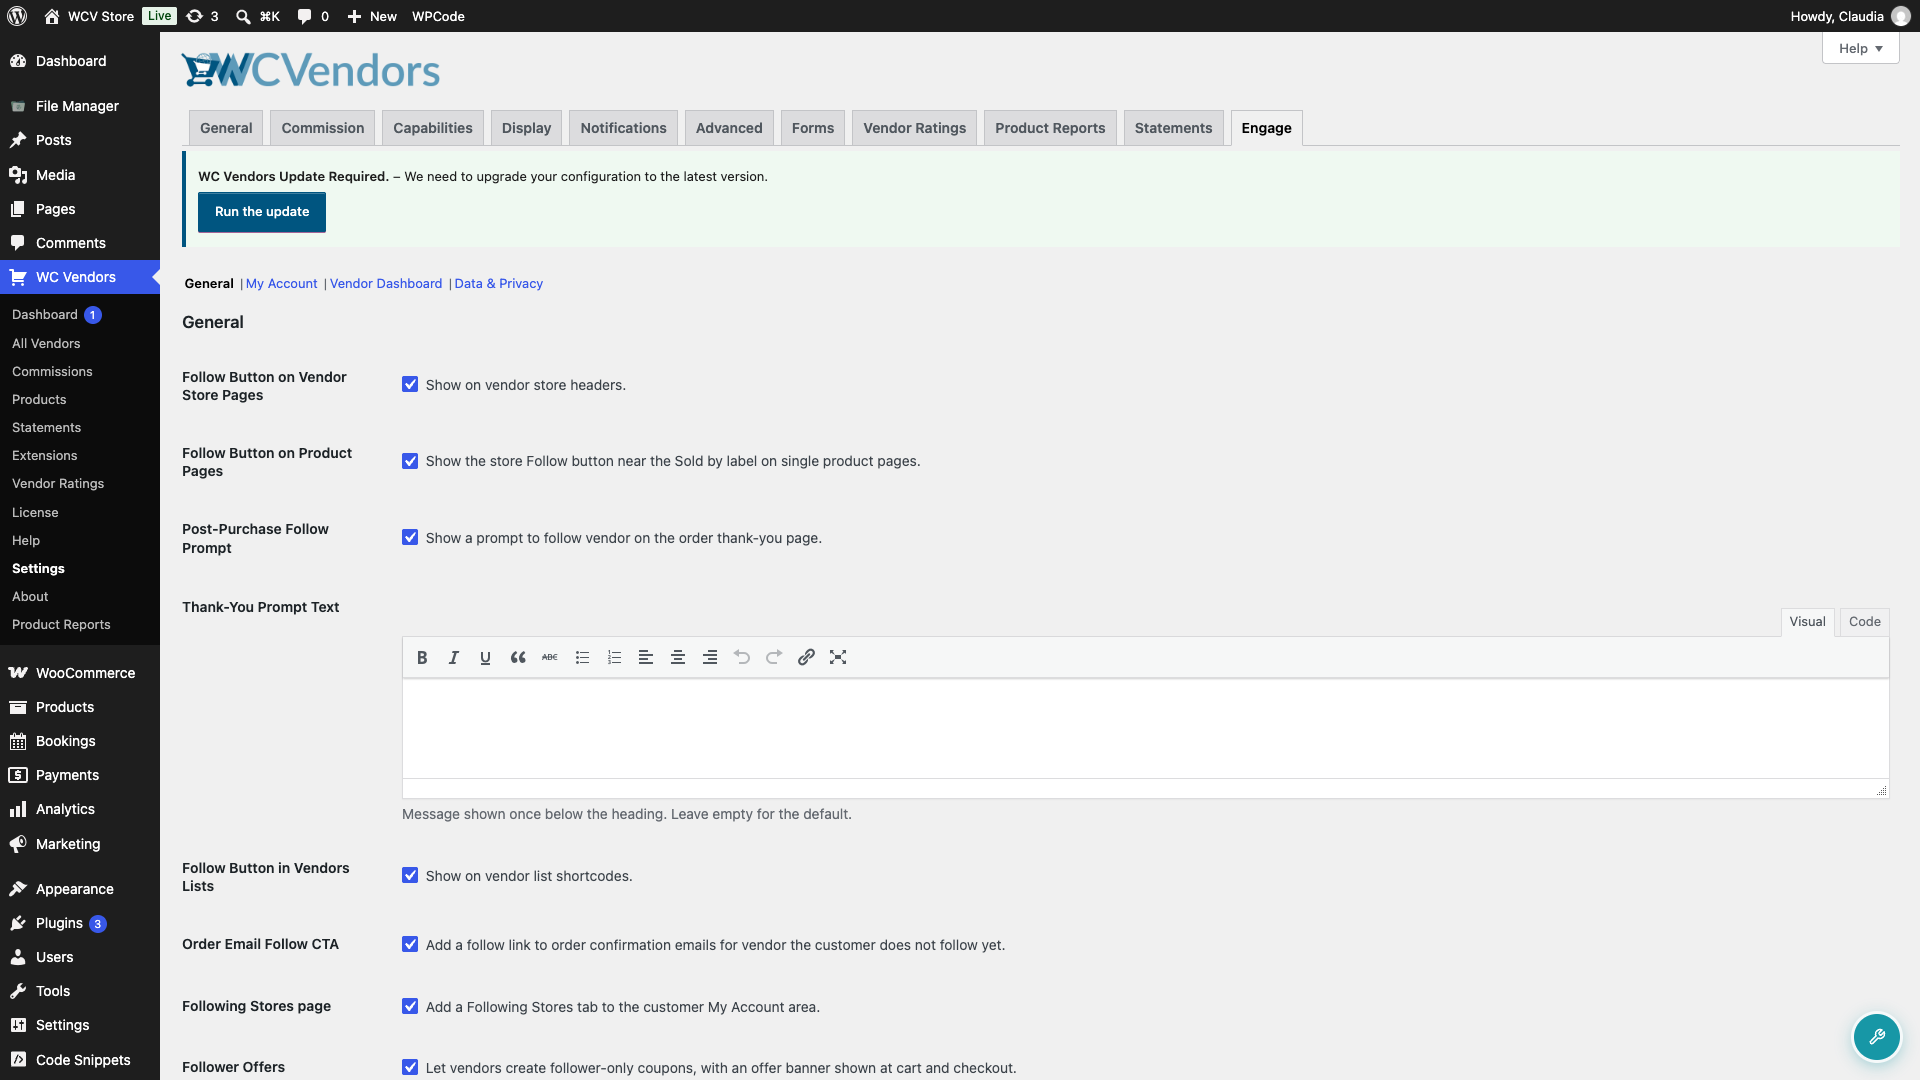The width and height of the screenshot is (1920, 1080).
Task: Open the Plugins sidebar menu
Action: click(59, 923)
